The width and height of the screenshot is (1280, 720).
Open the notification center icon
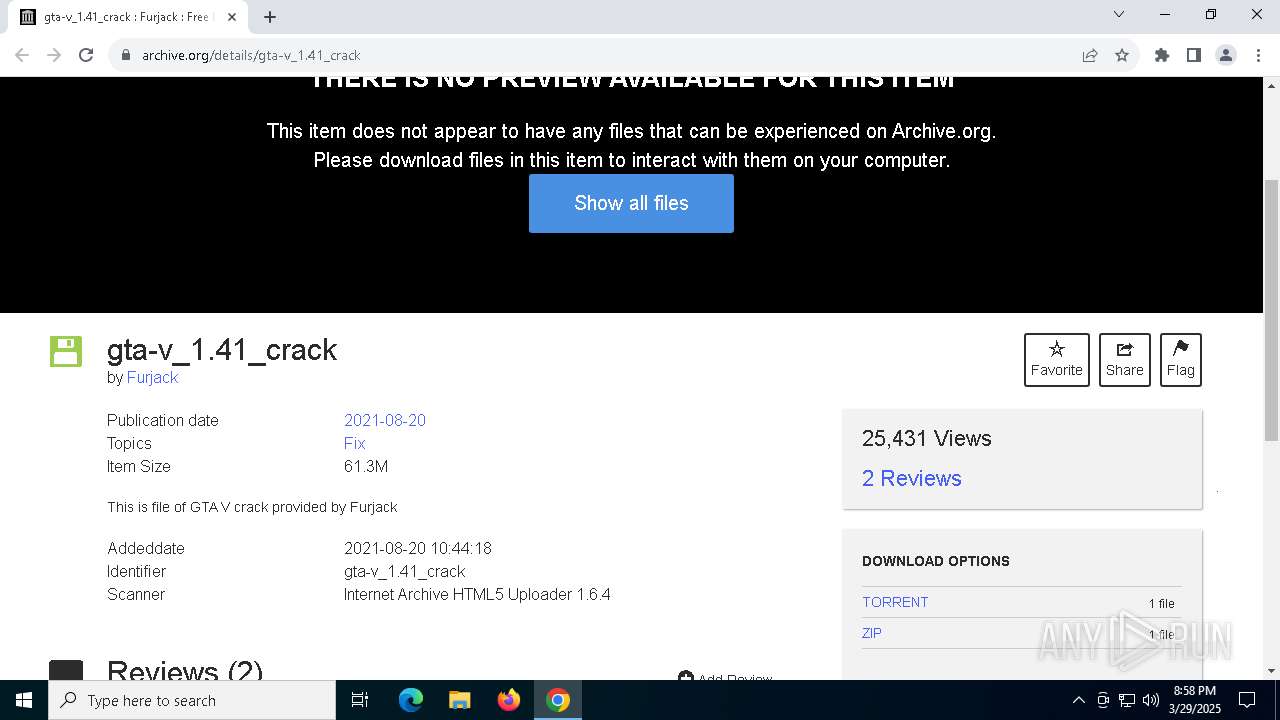(1247, 700)
